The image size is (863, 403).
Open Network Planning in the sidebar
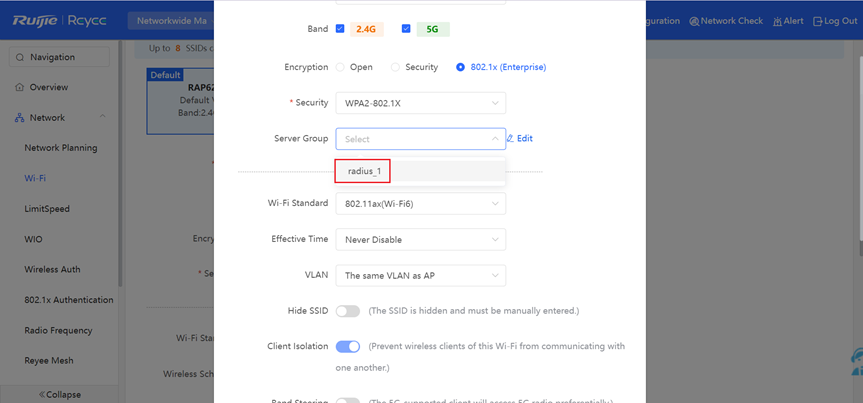click(61, 148)
